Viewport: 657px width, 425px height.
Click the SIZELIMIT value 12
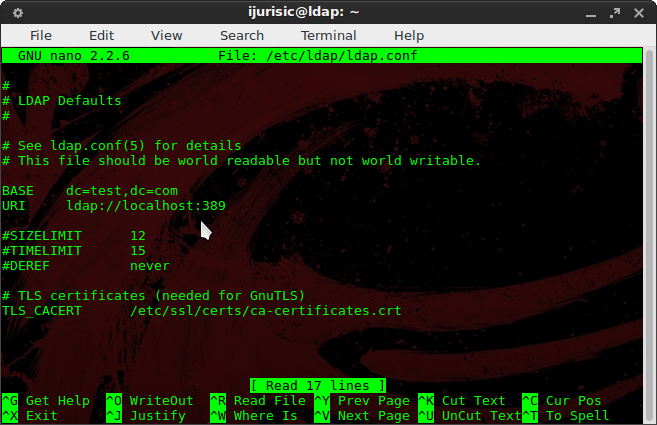(138, 236)
